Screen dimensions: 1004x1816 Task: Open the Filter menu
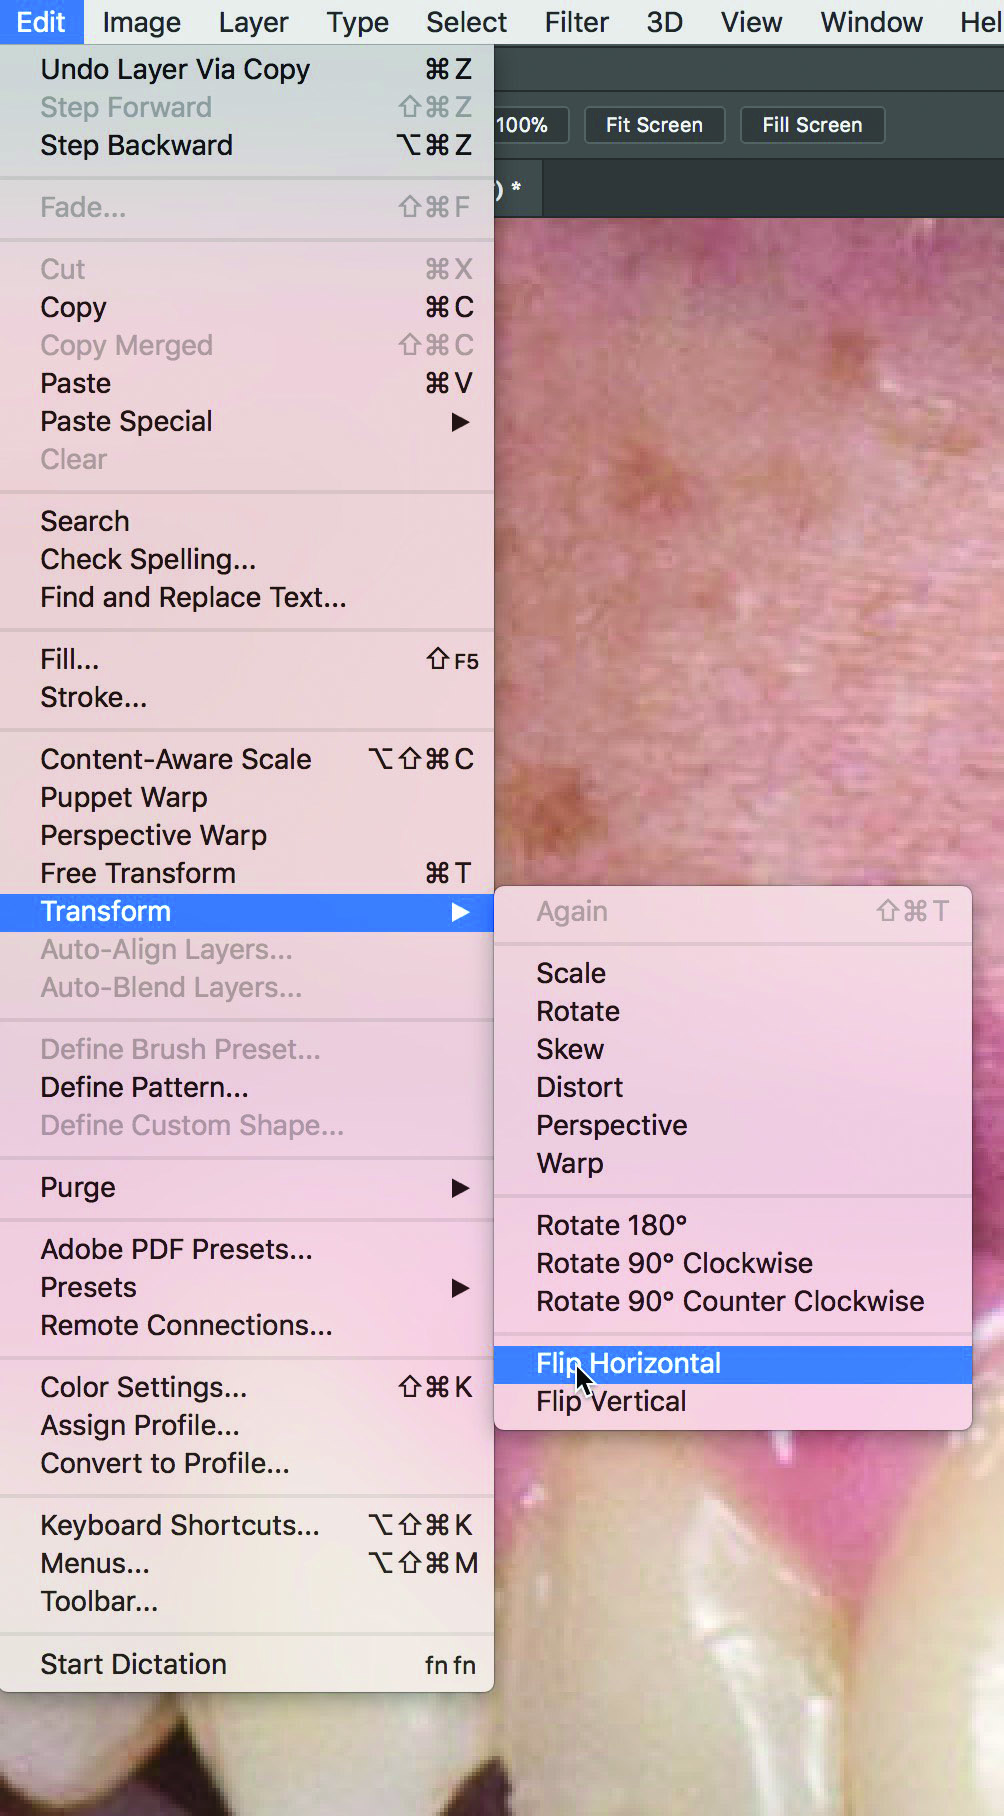[x=576, y=22]
